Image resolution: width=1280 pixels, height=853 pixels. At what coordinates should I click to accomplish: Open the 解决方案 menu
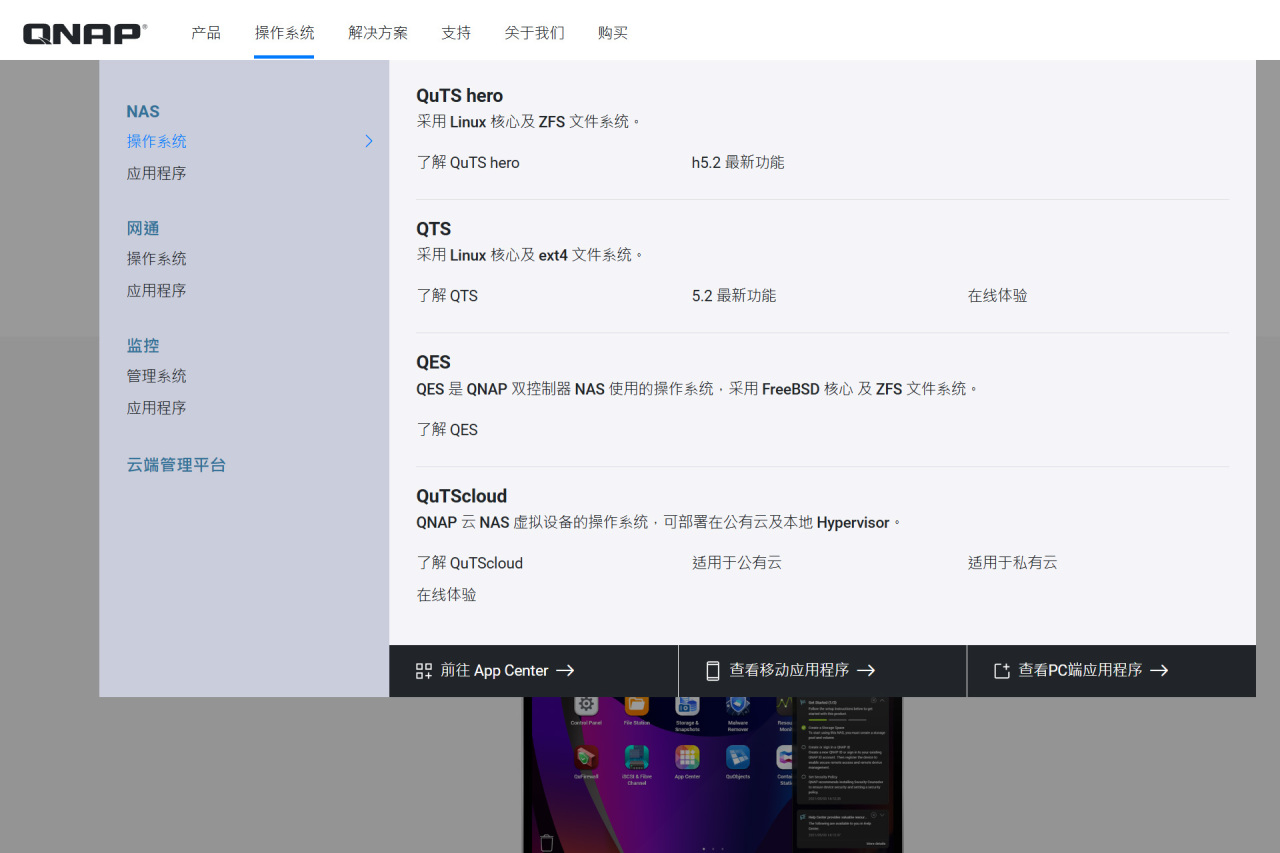378,32
